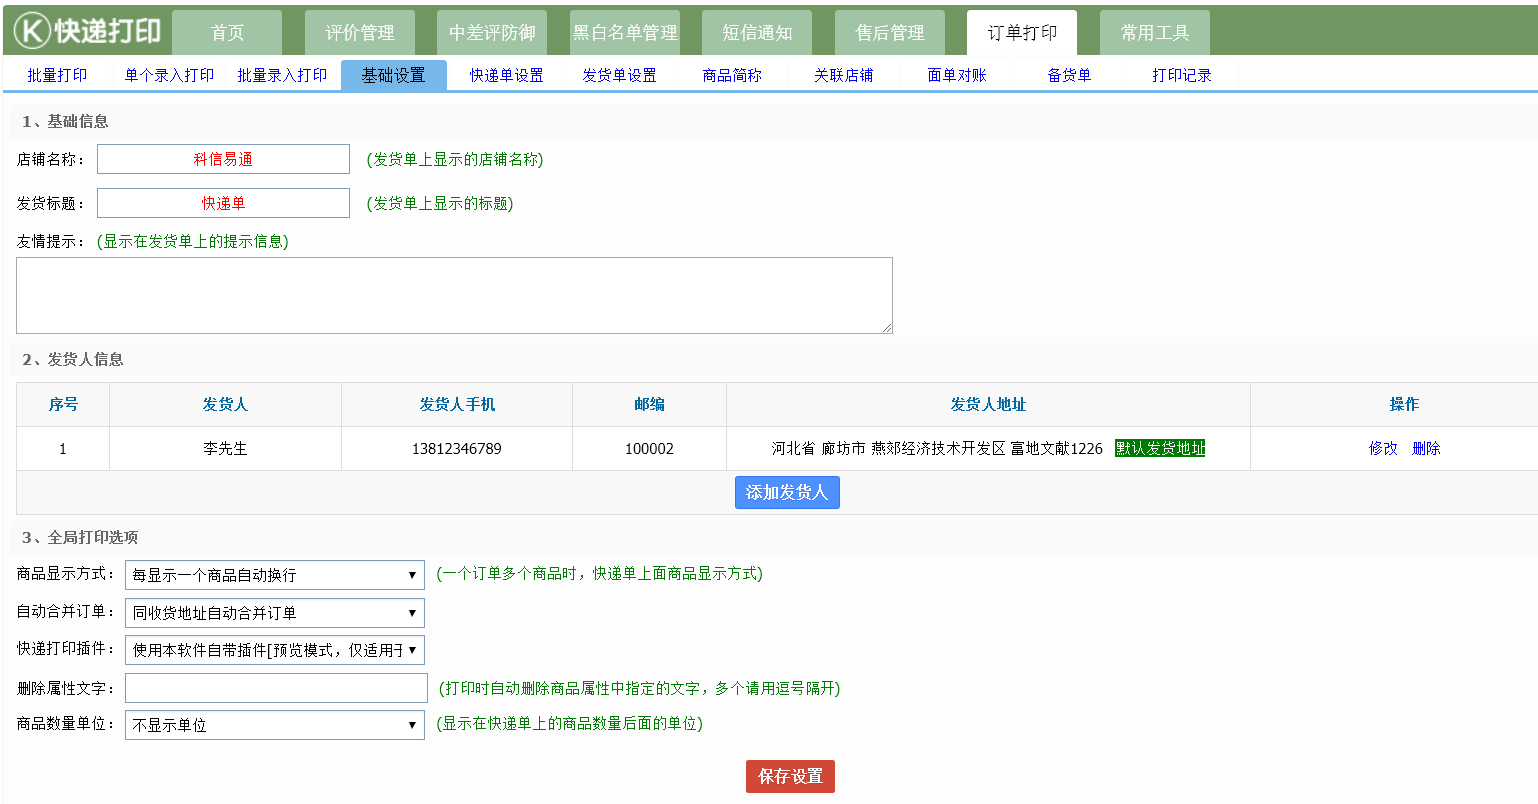Open the 首页 tab

[x=227, y=33]
